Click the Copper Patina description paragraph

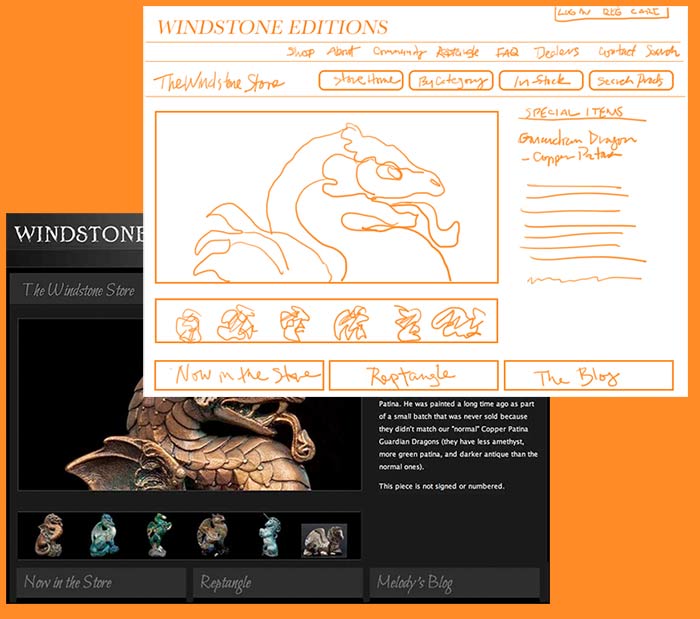pyautogui.click(x=458, y=435)
